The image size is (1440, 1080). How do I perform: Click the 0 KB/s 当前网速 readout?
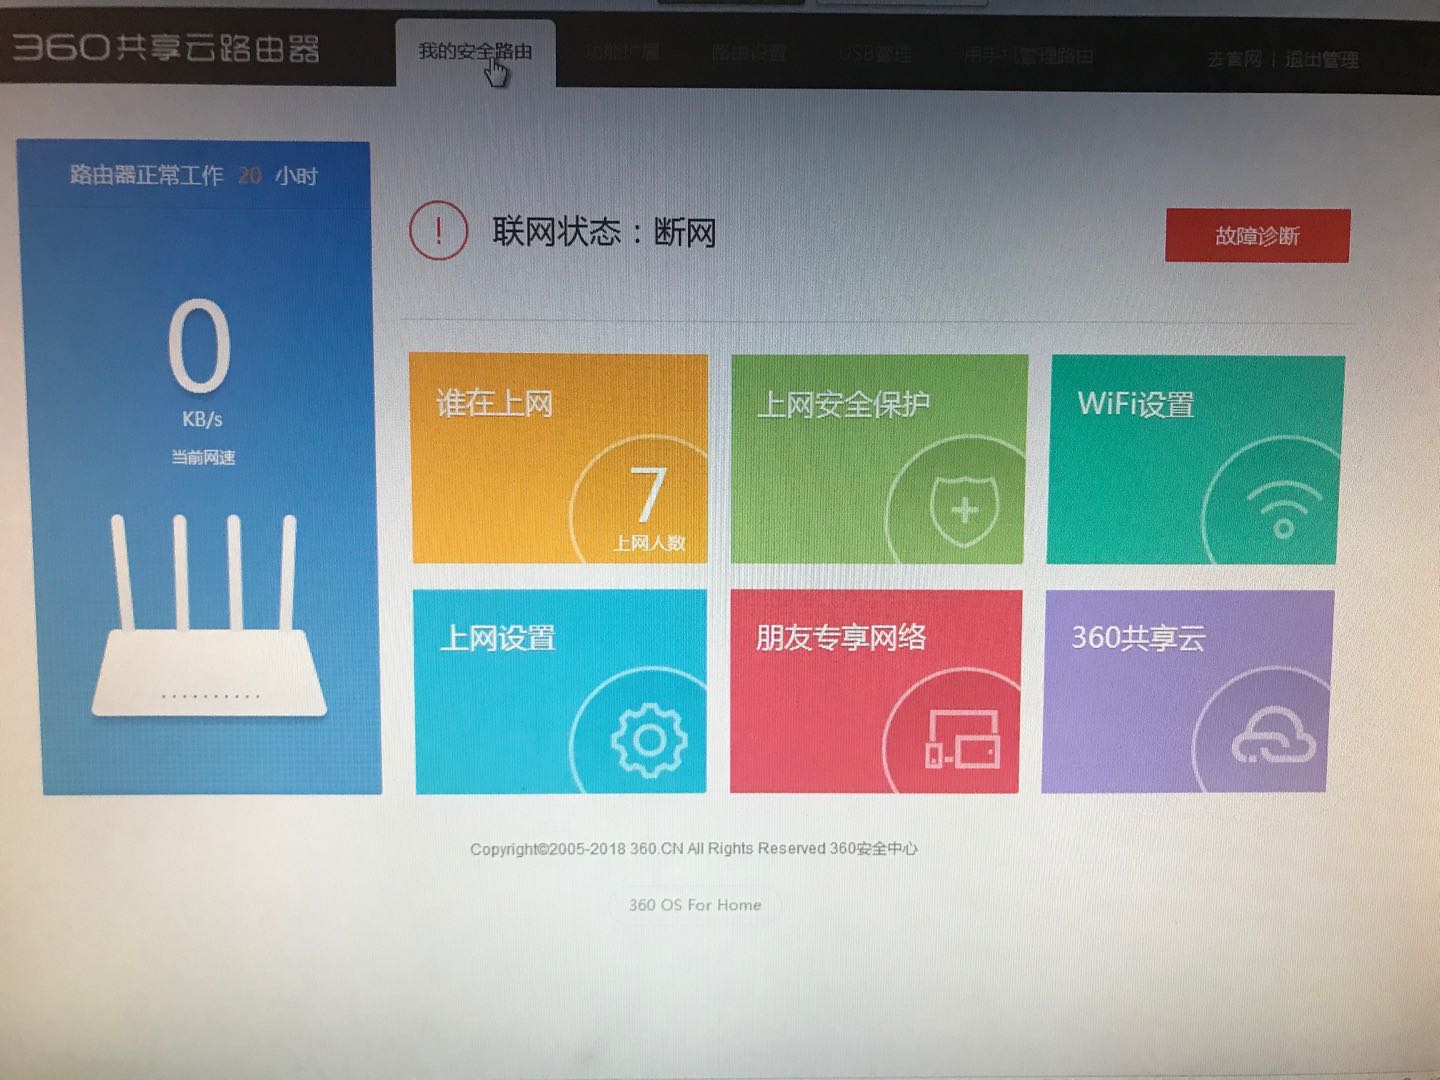[x=201, y=380]
